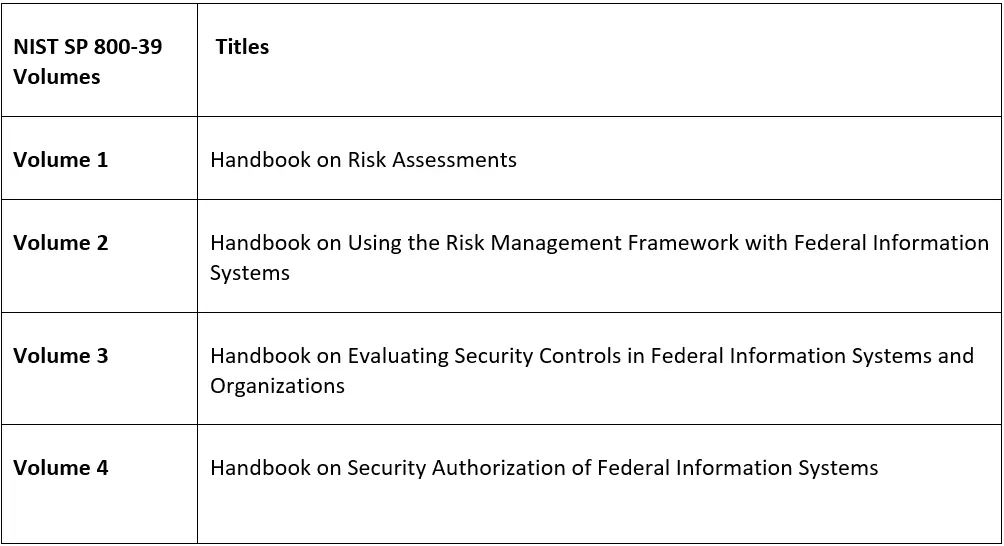This screenshot has width=1004, height=546.
Task: Click the word "Volumes" in the header cell
Action: tap(57, 77)
